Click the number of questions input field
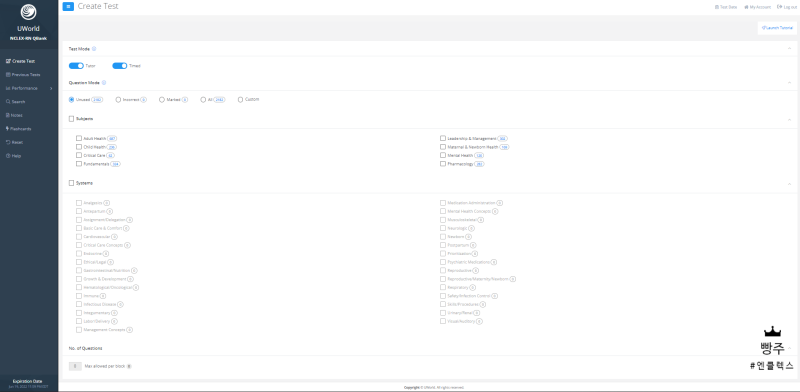The width and height of the screenshot is (800, 392). pyautogui.click(x=75, y=366)
